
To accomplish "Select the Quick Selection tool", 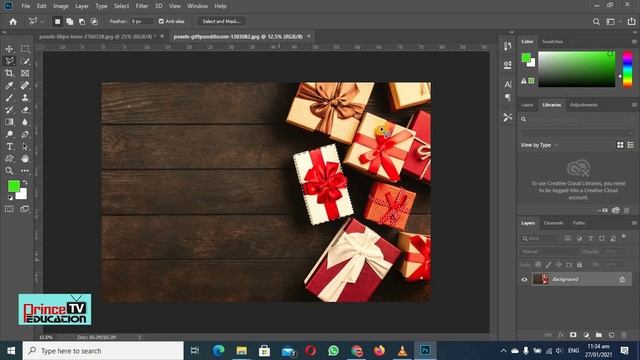I will (x=25, y=61).
